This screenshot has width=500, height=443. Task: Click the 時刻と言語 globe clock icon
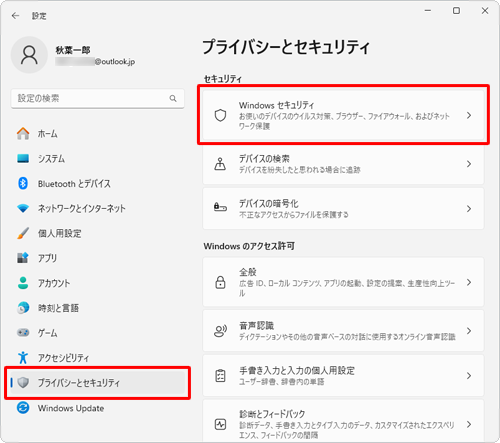pyautogui.click(x=23, y=308)
